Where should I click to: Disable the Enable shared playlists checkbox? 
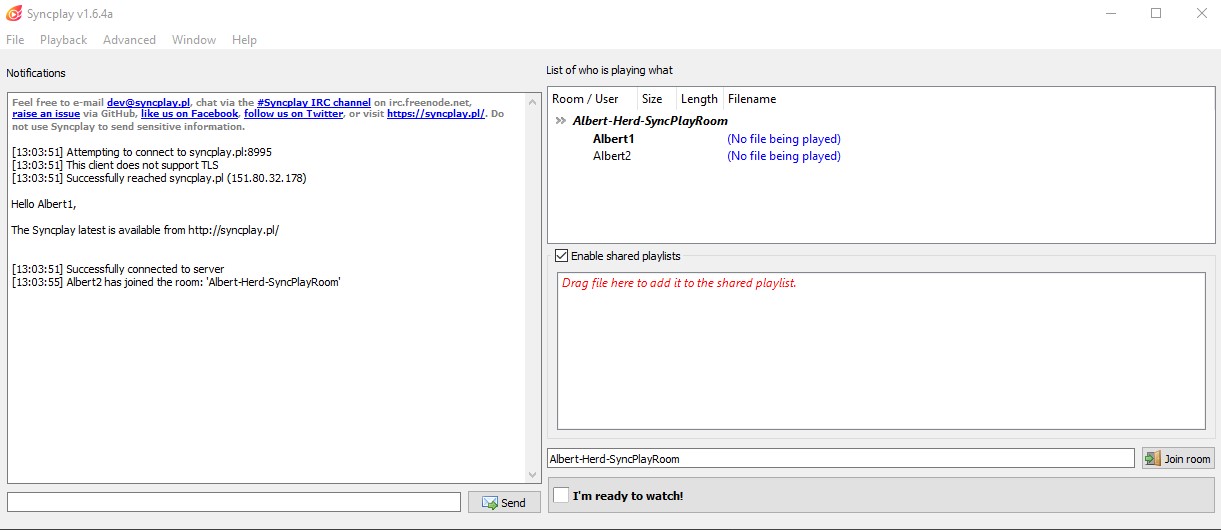click(x=561, y=256)
